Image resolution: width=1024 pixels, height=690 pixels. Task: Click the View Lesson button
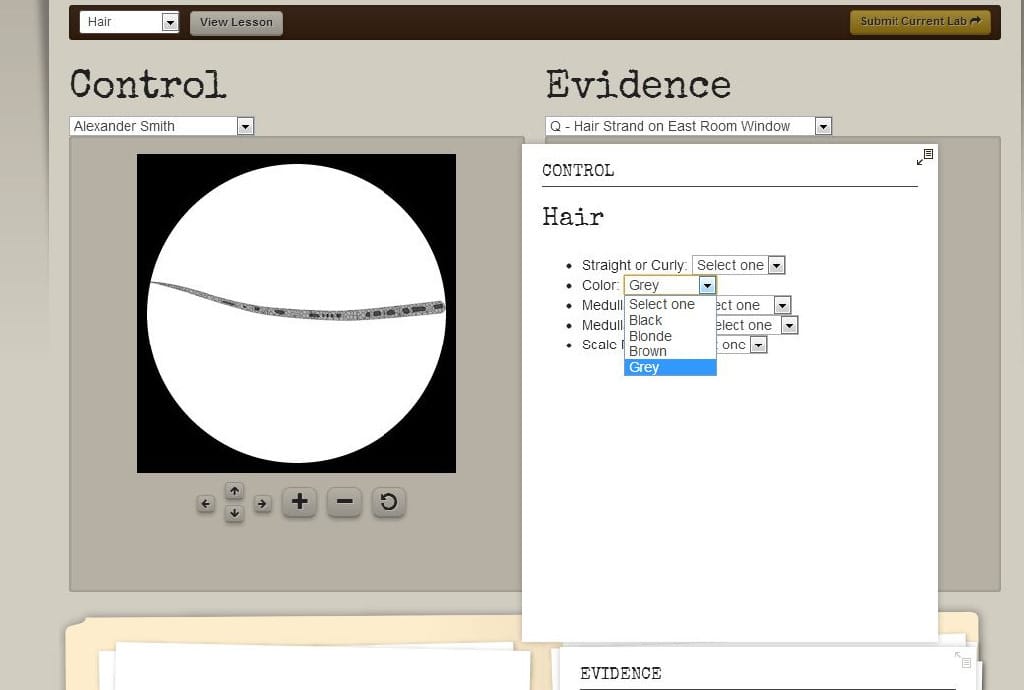(236, 22)
